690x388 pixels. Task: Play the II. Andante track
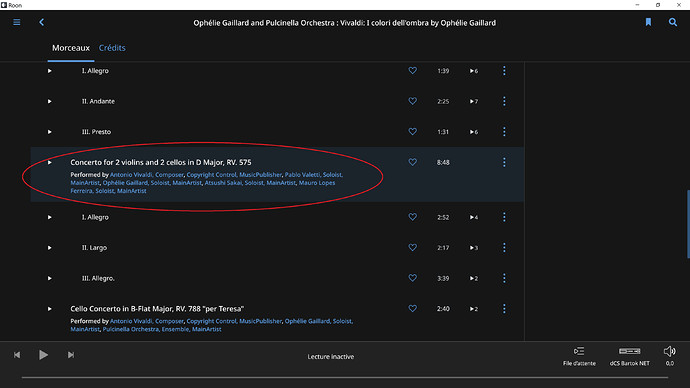(x=50, y=101)
